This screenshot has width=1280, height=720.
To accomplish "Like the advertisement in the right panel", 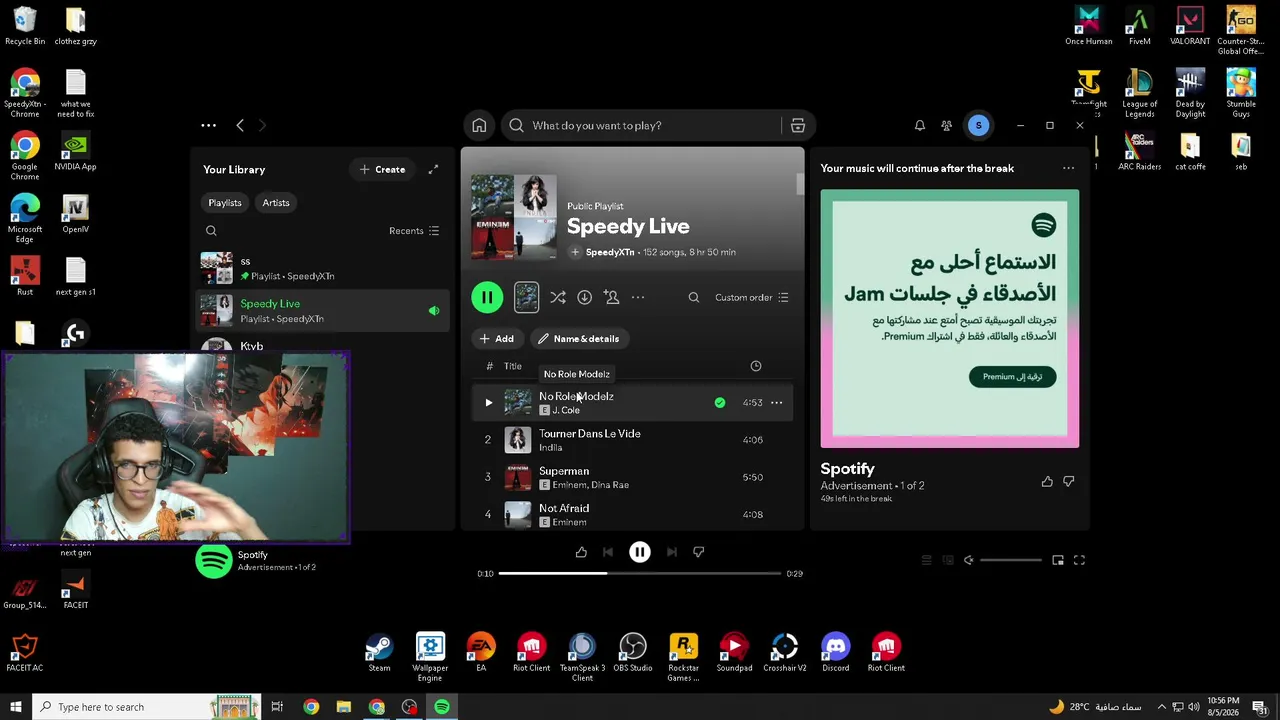I will click(1047, 482).
